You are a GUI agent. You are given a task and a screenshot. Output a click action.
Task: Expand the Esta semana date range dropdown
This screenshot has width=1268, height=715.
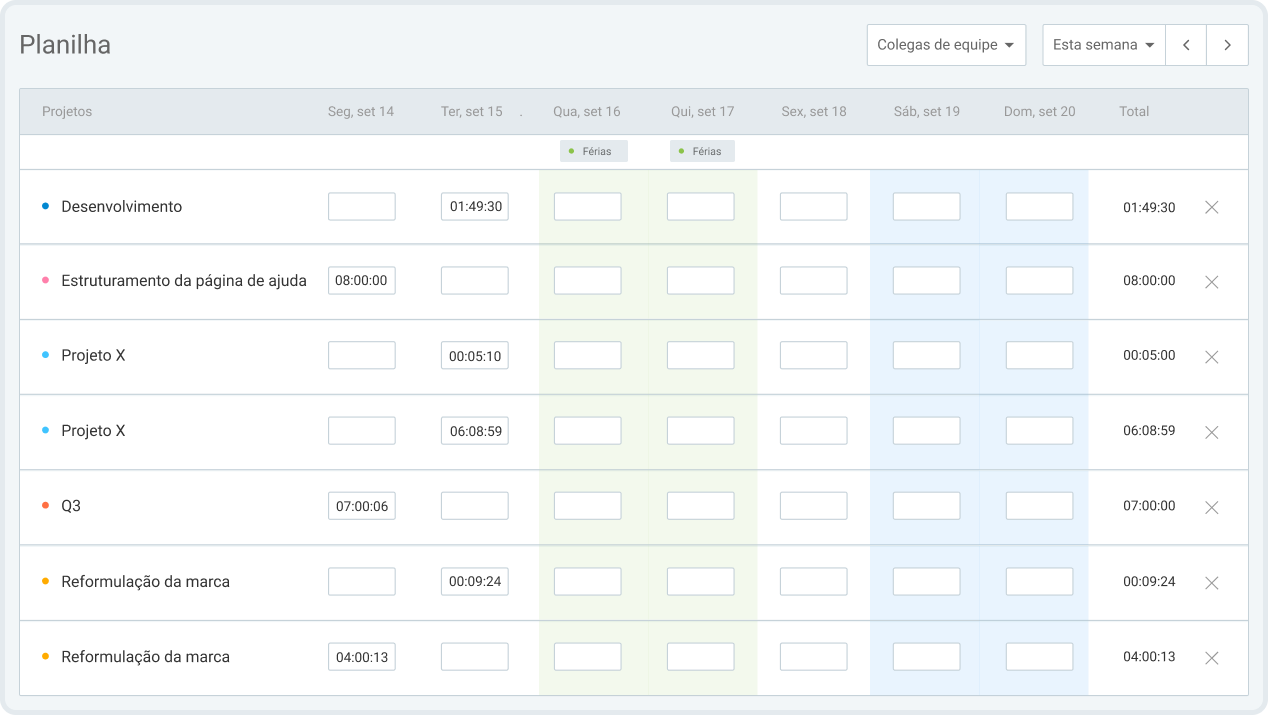click(1103, 45)
